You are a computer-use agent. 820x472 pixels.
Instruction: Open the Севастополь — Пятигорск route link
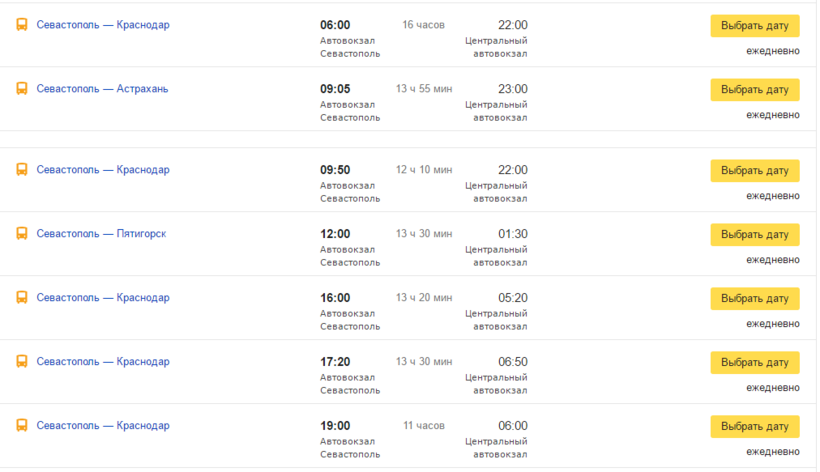(101, 233)
